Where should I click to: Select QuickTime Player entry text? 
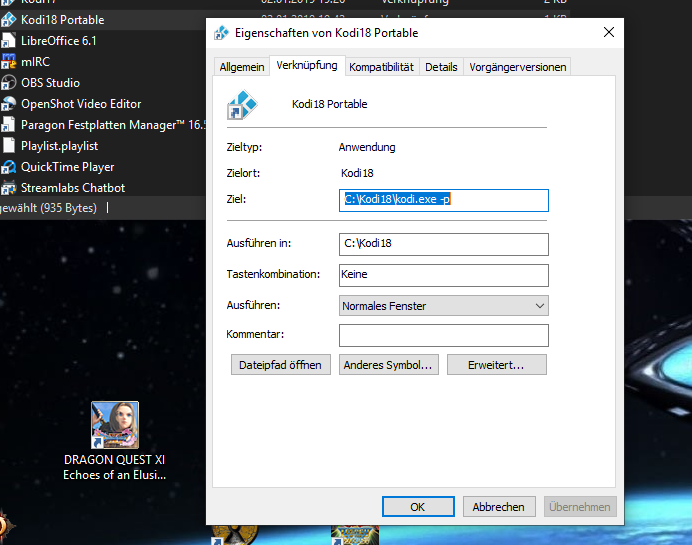tap(68, 167)
